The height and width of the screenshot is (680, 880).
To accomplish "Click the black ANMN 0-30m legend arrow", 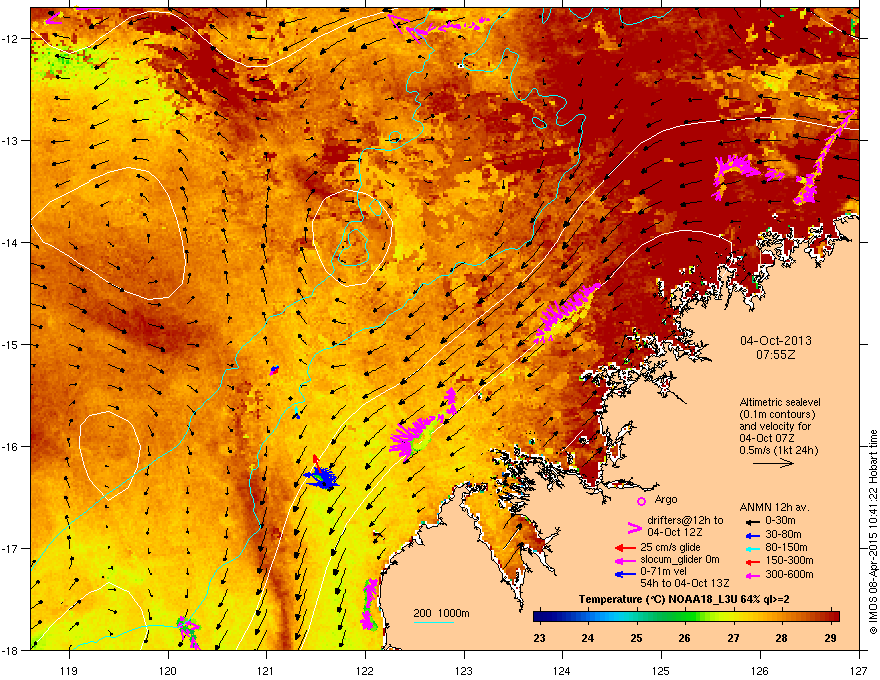I will pos(752,521).
